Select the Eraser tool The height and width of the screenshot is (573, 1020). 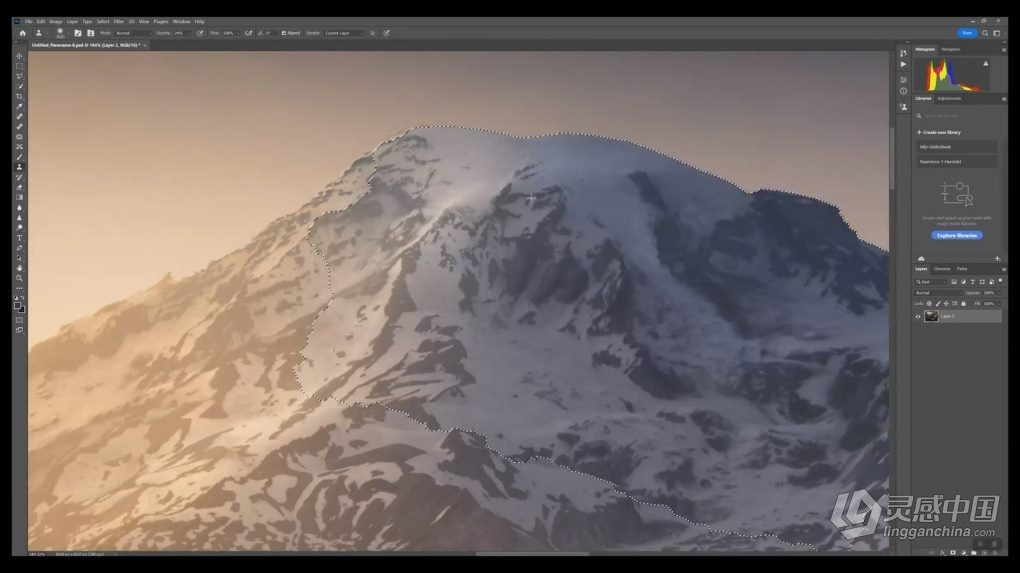(20, 187)
